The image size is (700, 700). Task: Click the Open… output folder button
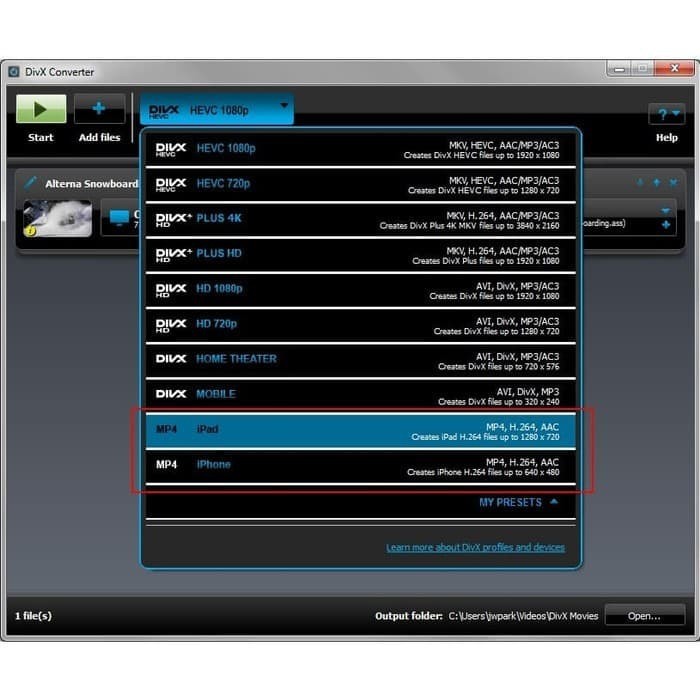(x=645, y=616)
